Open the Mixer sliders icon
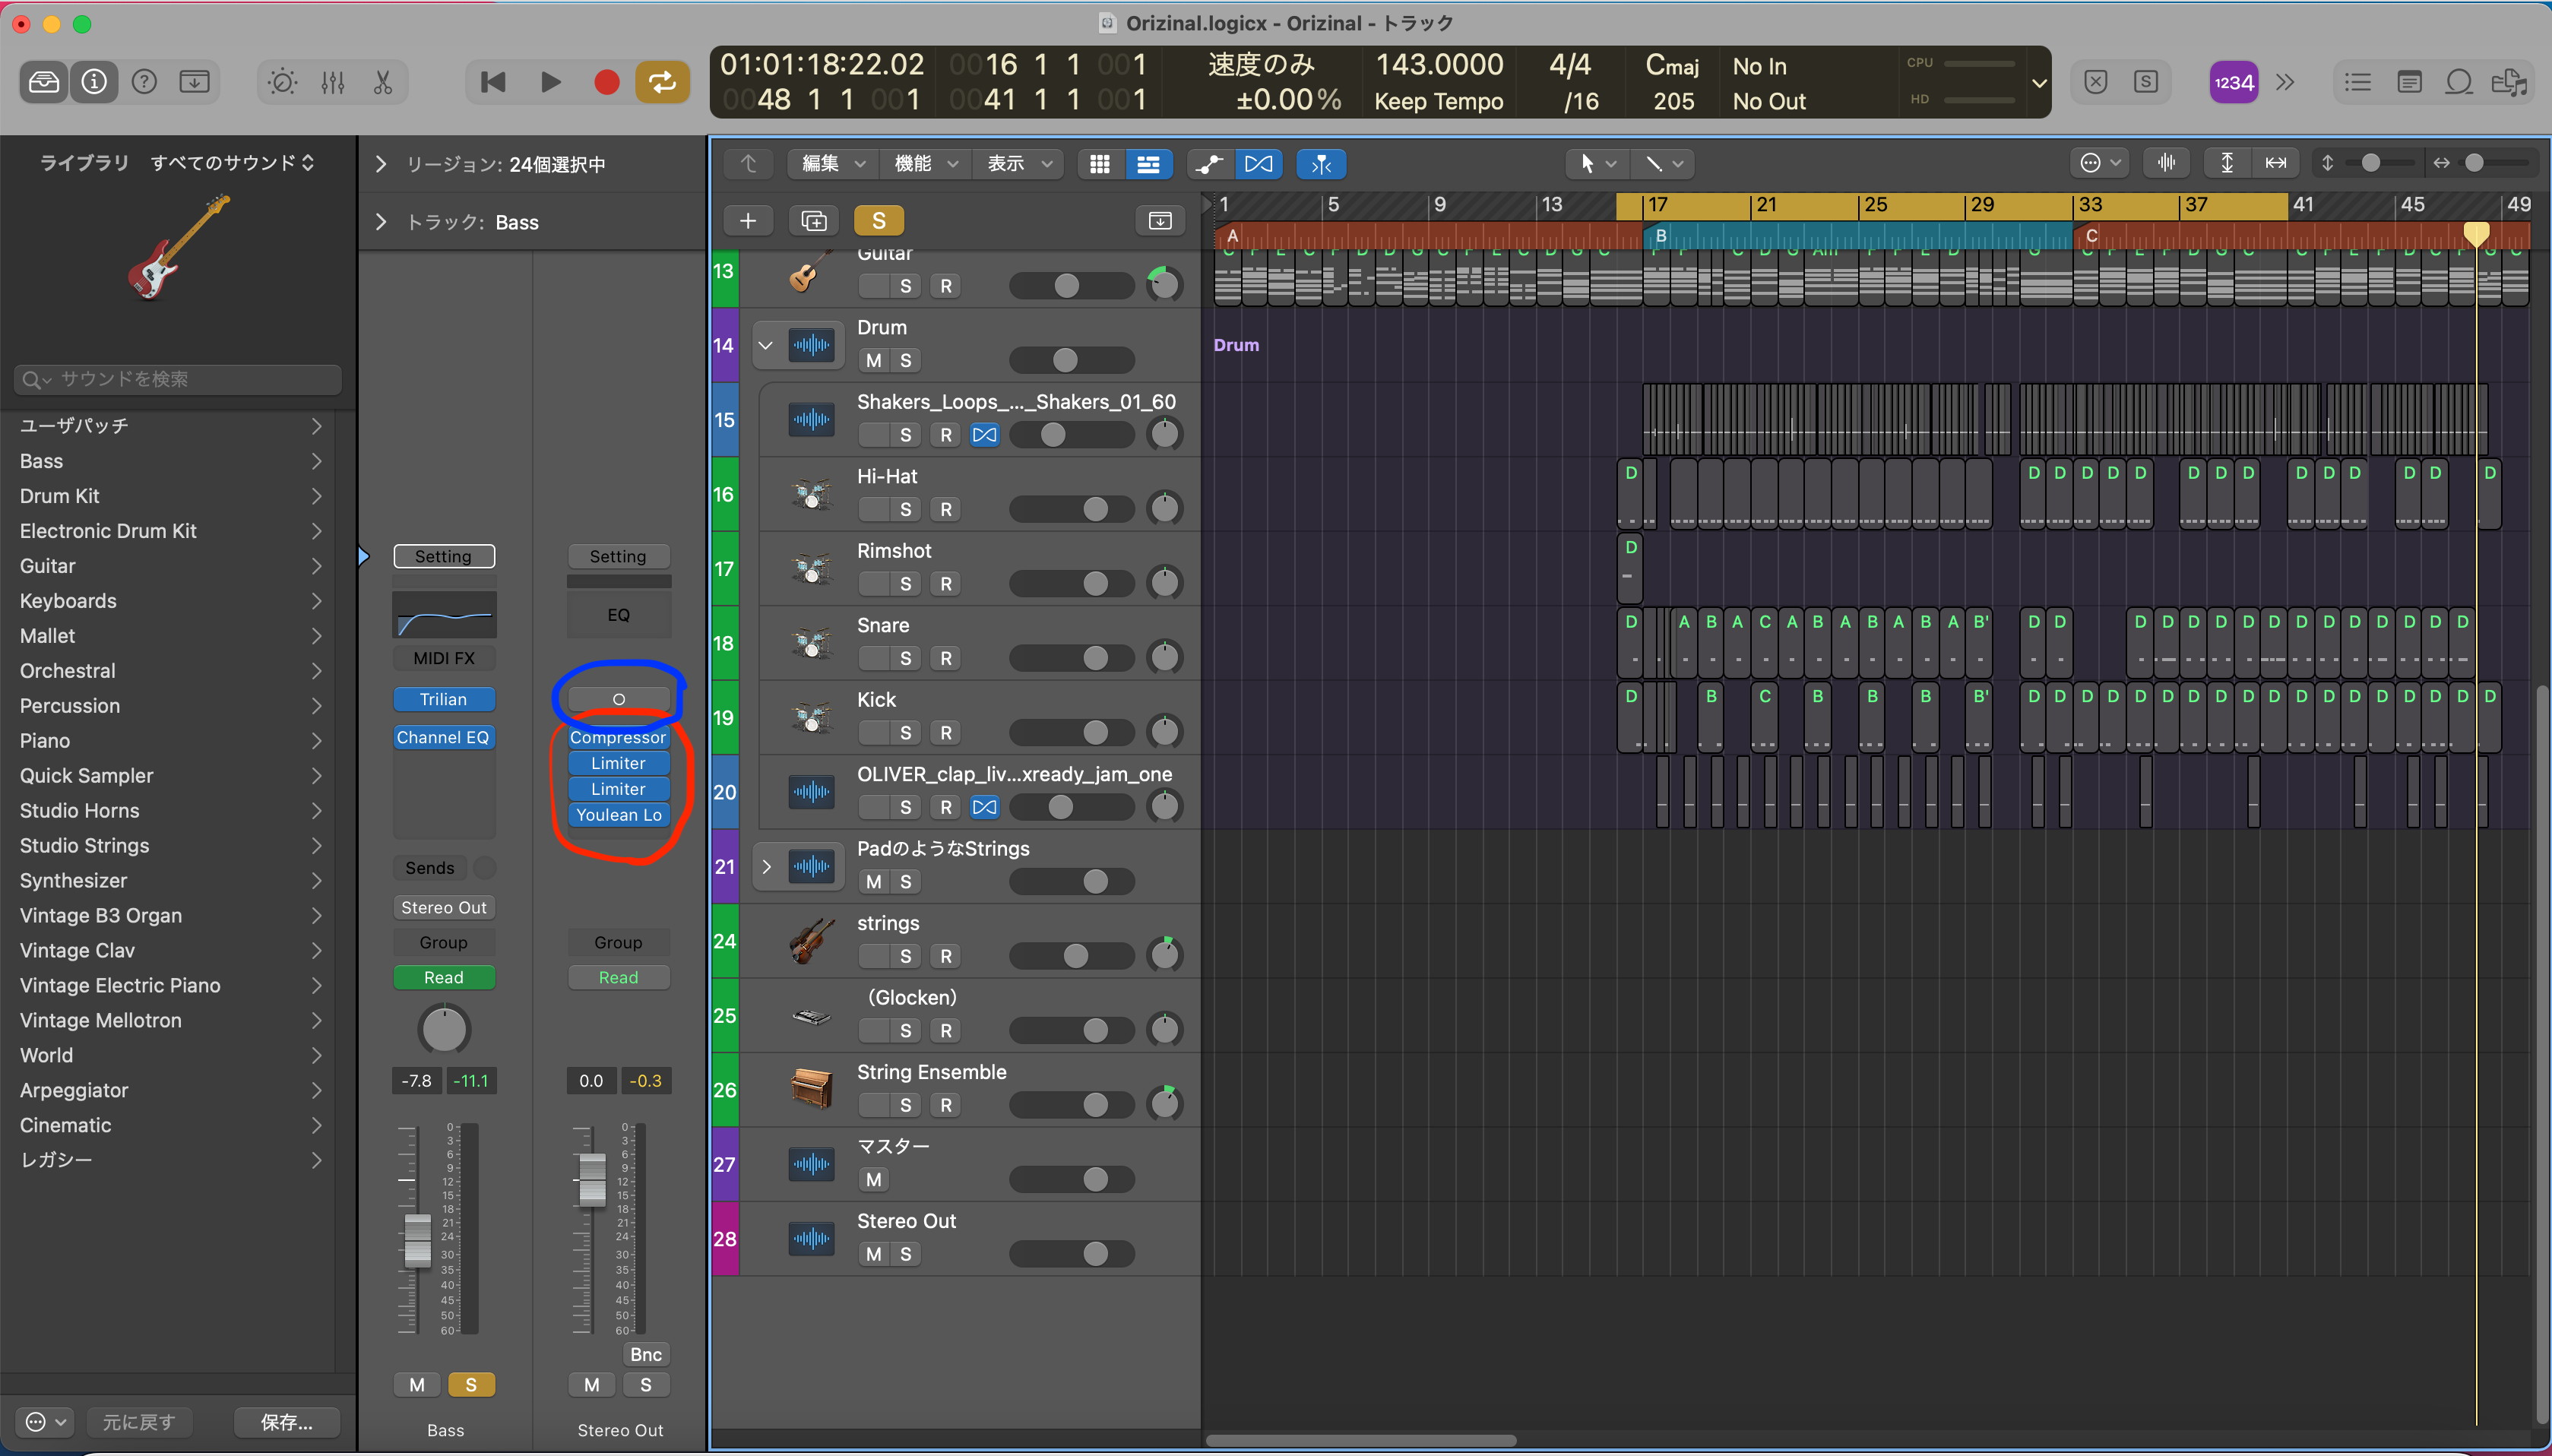 pos(333,82)
